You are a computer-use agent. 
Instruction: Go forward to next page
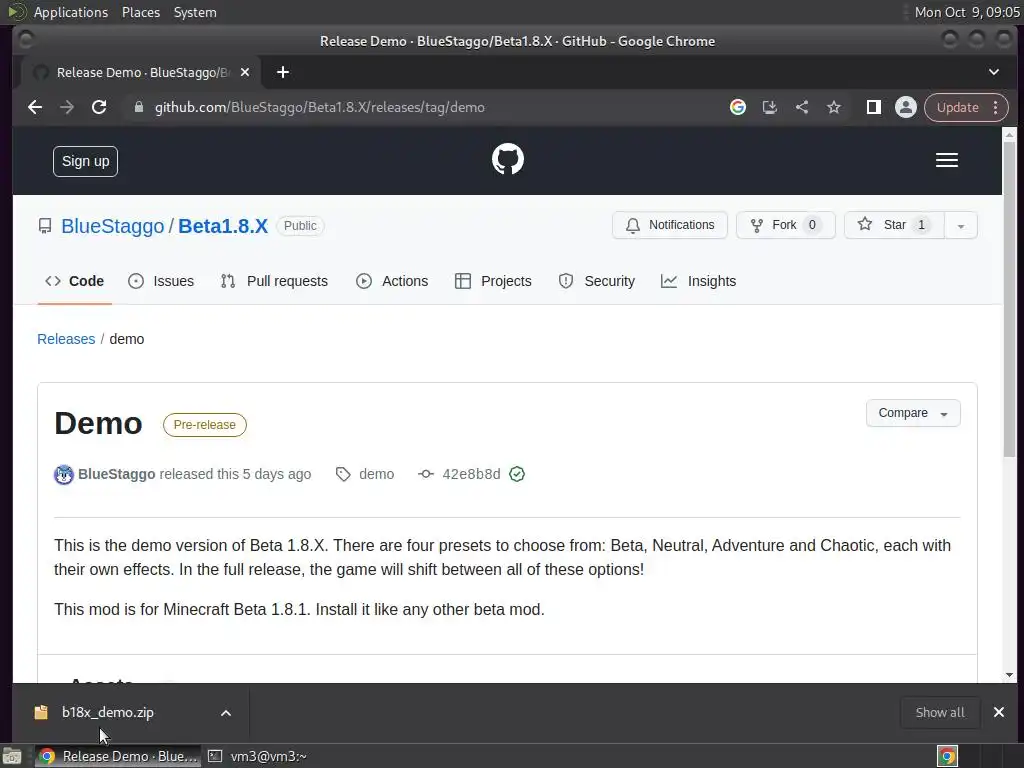[x=67, y=107]
